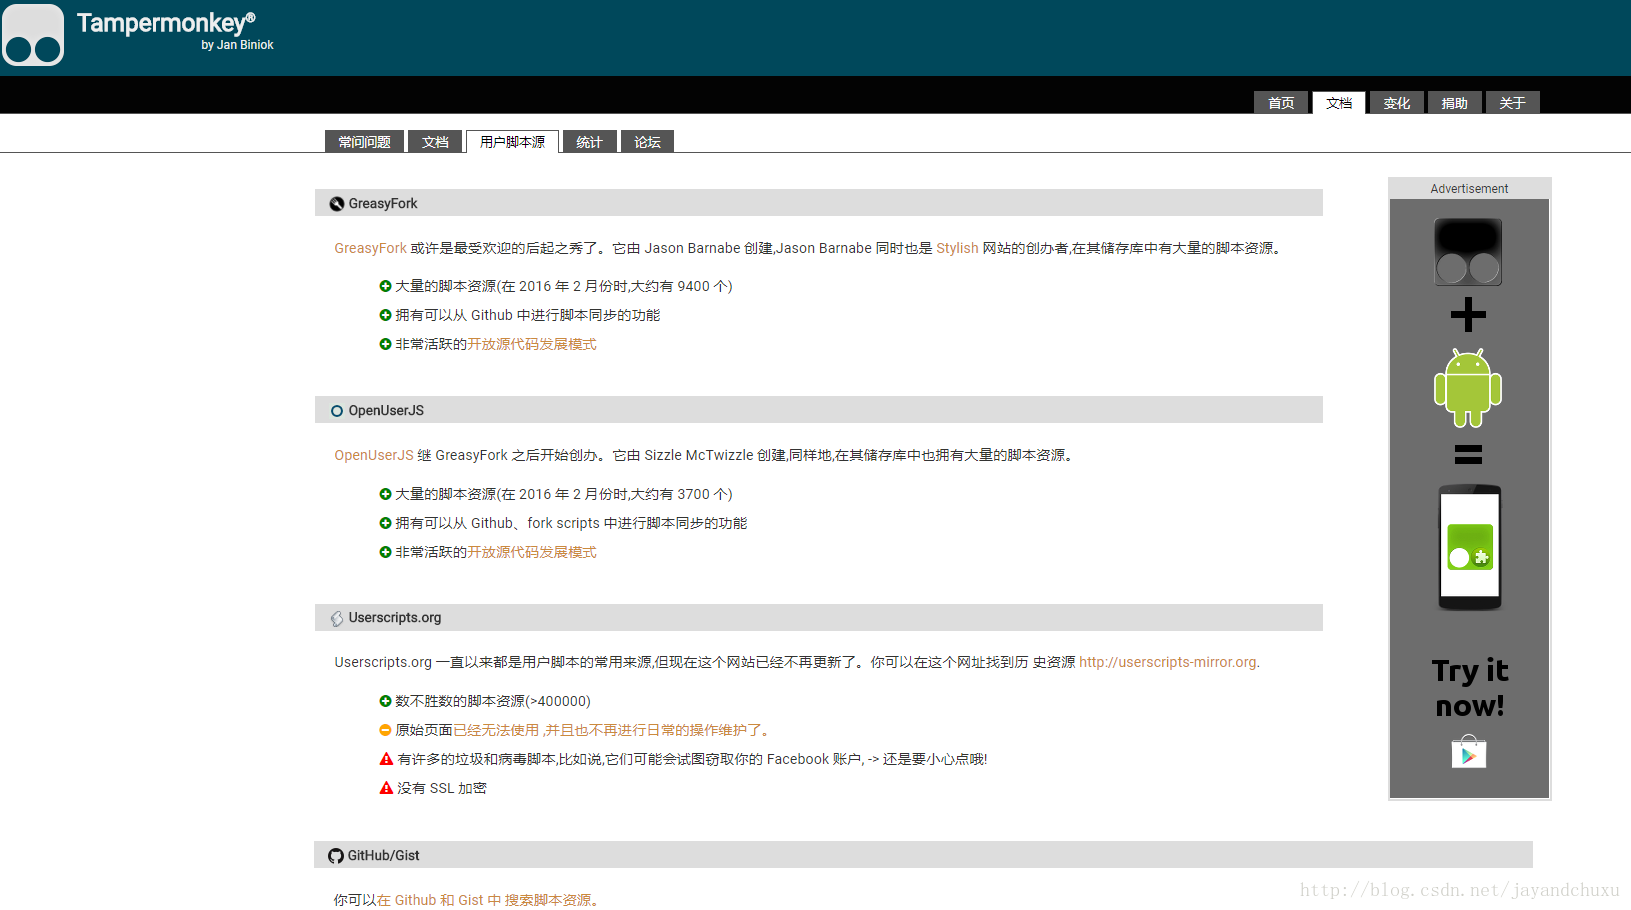The image size is (1631, 910).
Task: Follow the Stylish link
Action: [x=957, y=248]
